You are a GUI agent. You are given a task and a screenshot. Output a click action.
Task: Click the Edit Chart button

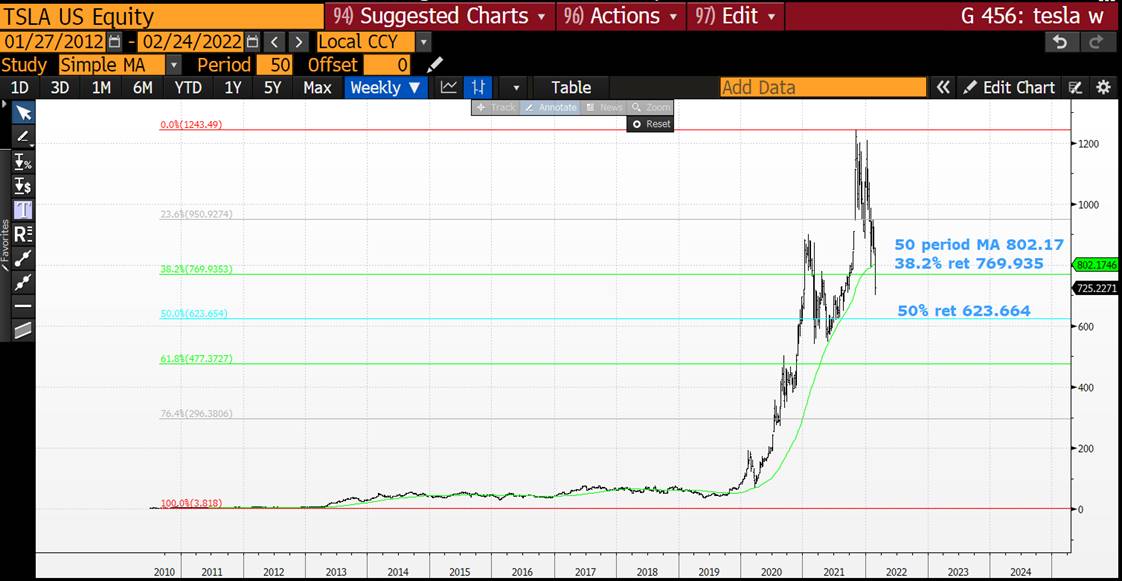click(x=1009, y=87)
